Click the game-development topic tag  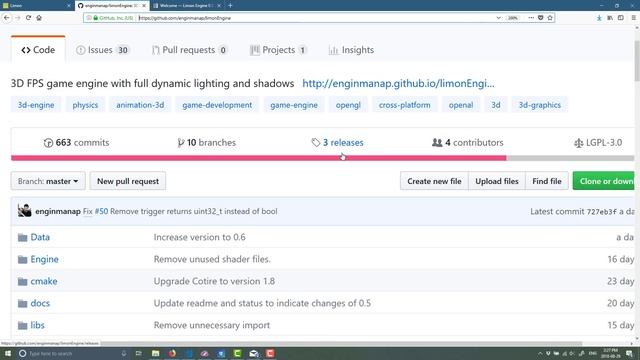[217, 105]
